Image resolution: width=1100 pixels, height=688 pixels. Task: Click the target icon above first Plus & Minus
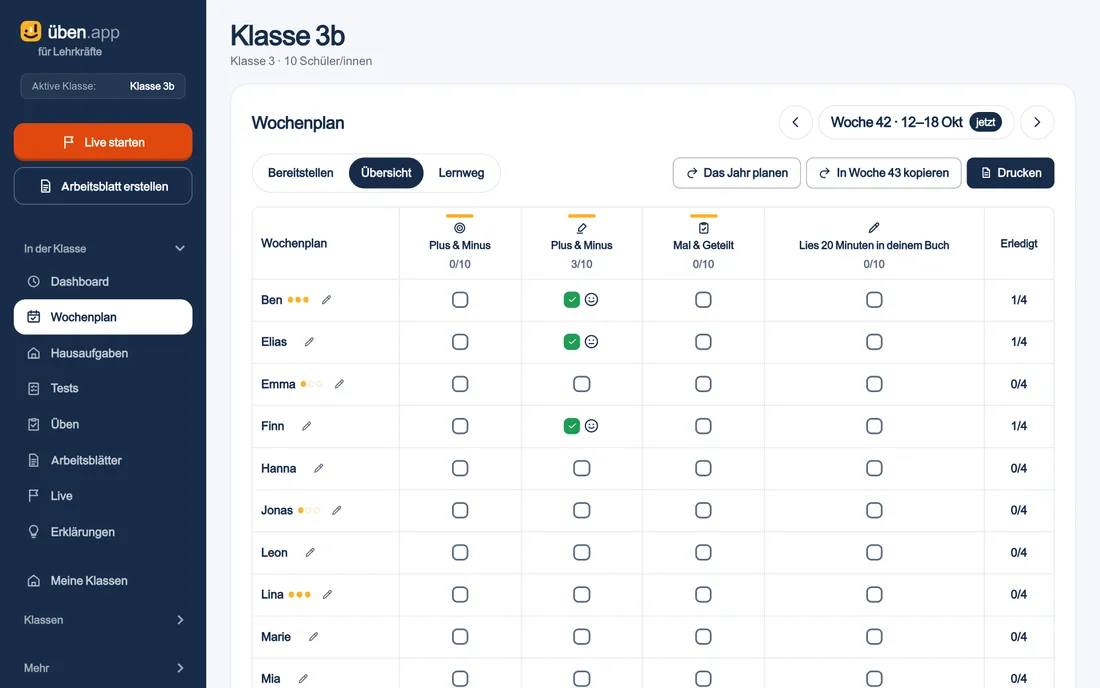460,227
